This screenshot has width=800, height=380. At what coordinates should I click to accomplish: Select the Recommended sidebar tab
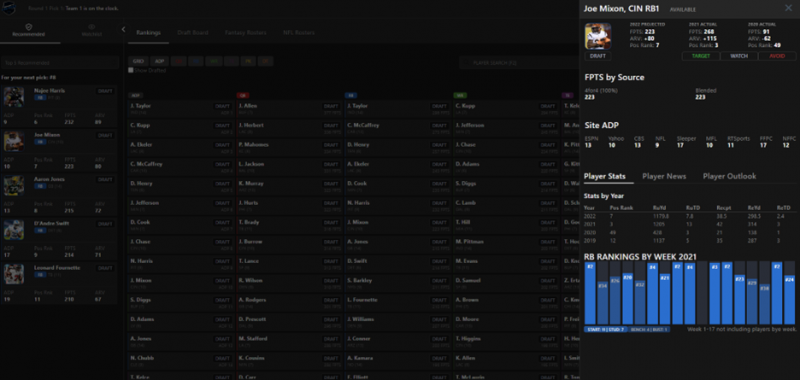pos(29,31)
